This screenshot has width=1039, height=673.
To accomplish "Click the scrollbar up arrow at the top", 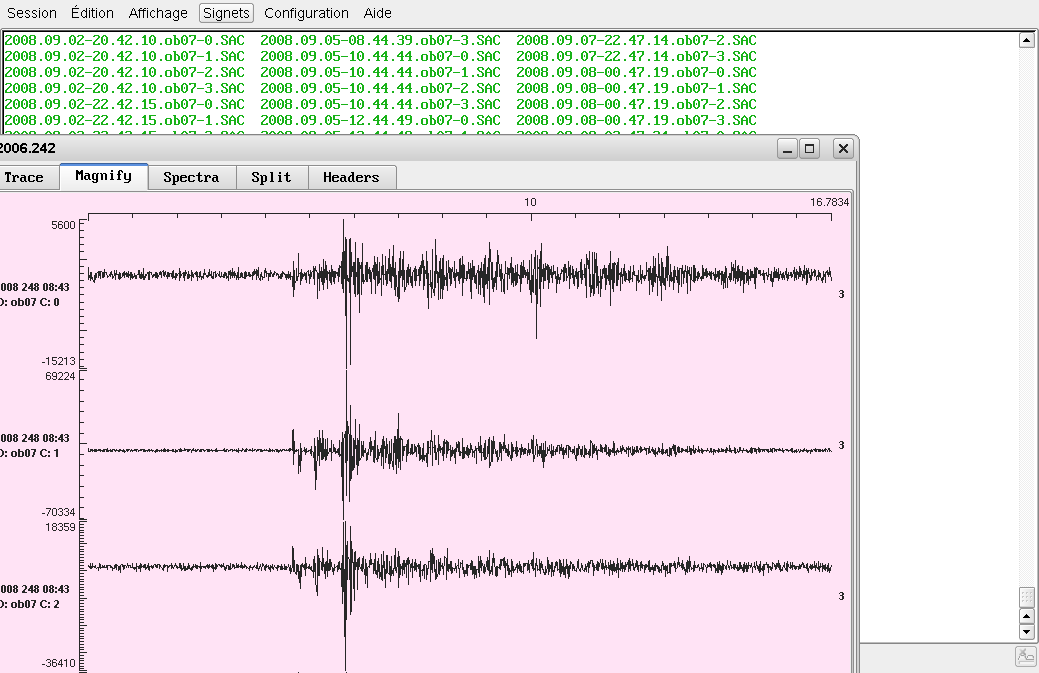I will click(x=1025, y=40).
